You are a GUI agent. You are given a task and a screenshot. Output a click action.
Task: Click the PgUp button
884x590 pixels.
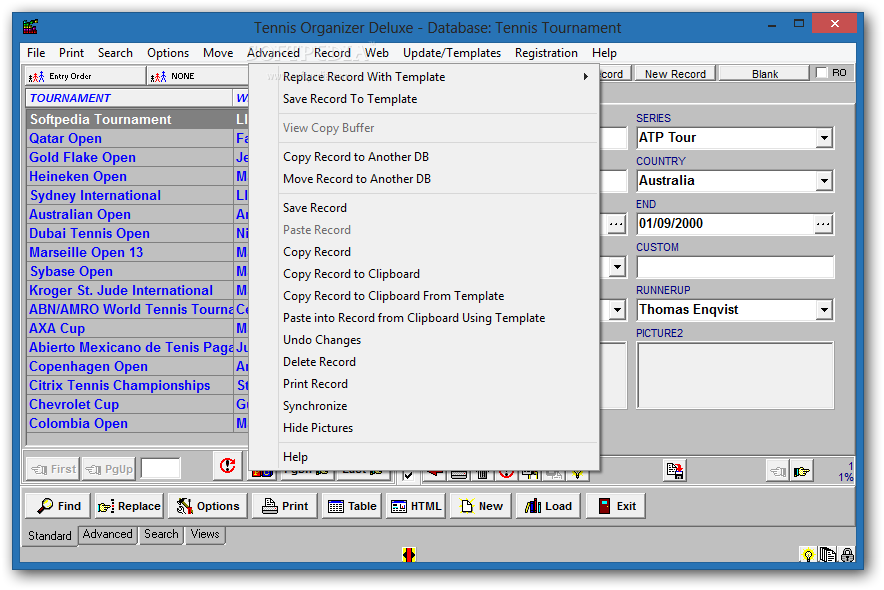pos(109,469)
